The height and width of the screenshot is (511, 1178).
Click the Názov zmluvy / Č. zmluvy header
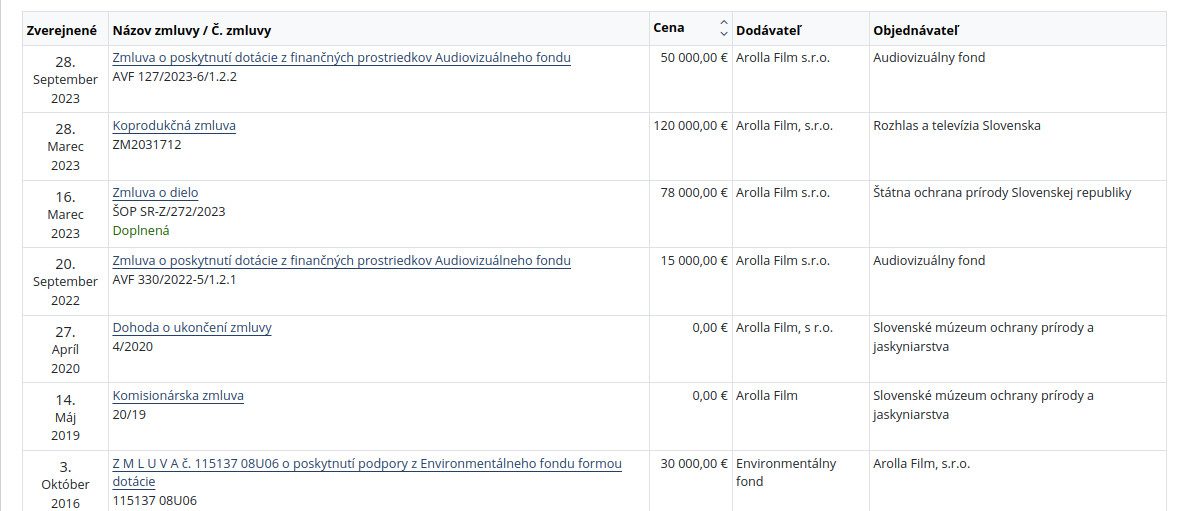click(x=192, y=30)
